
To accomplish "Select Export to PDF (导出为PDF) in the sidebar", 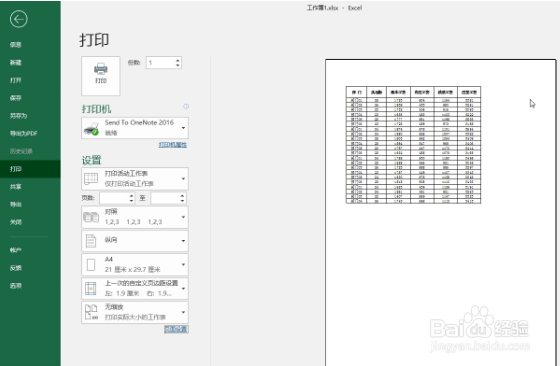I will click(x=24, y=133).
